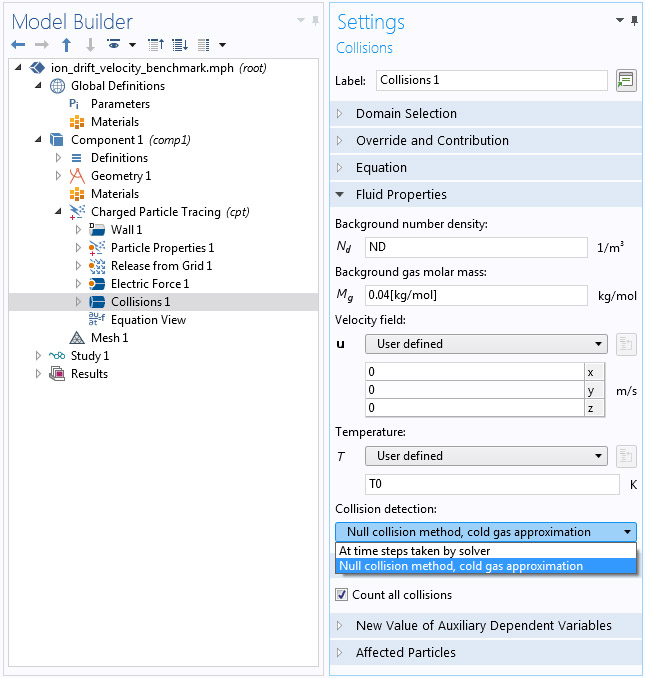Click the Collapse All tree icon

[155, 45]
